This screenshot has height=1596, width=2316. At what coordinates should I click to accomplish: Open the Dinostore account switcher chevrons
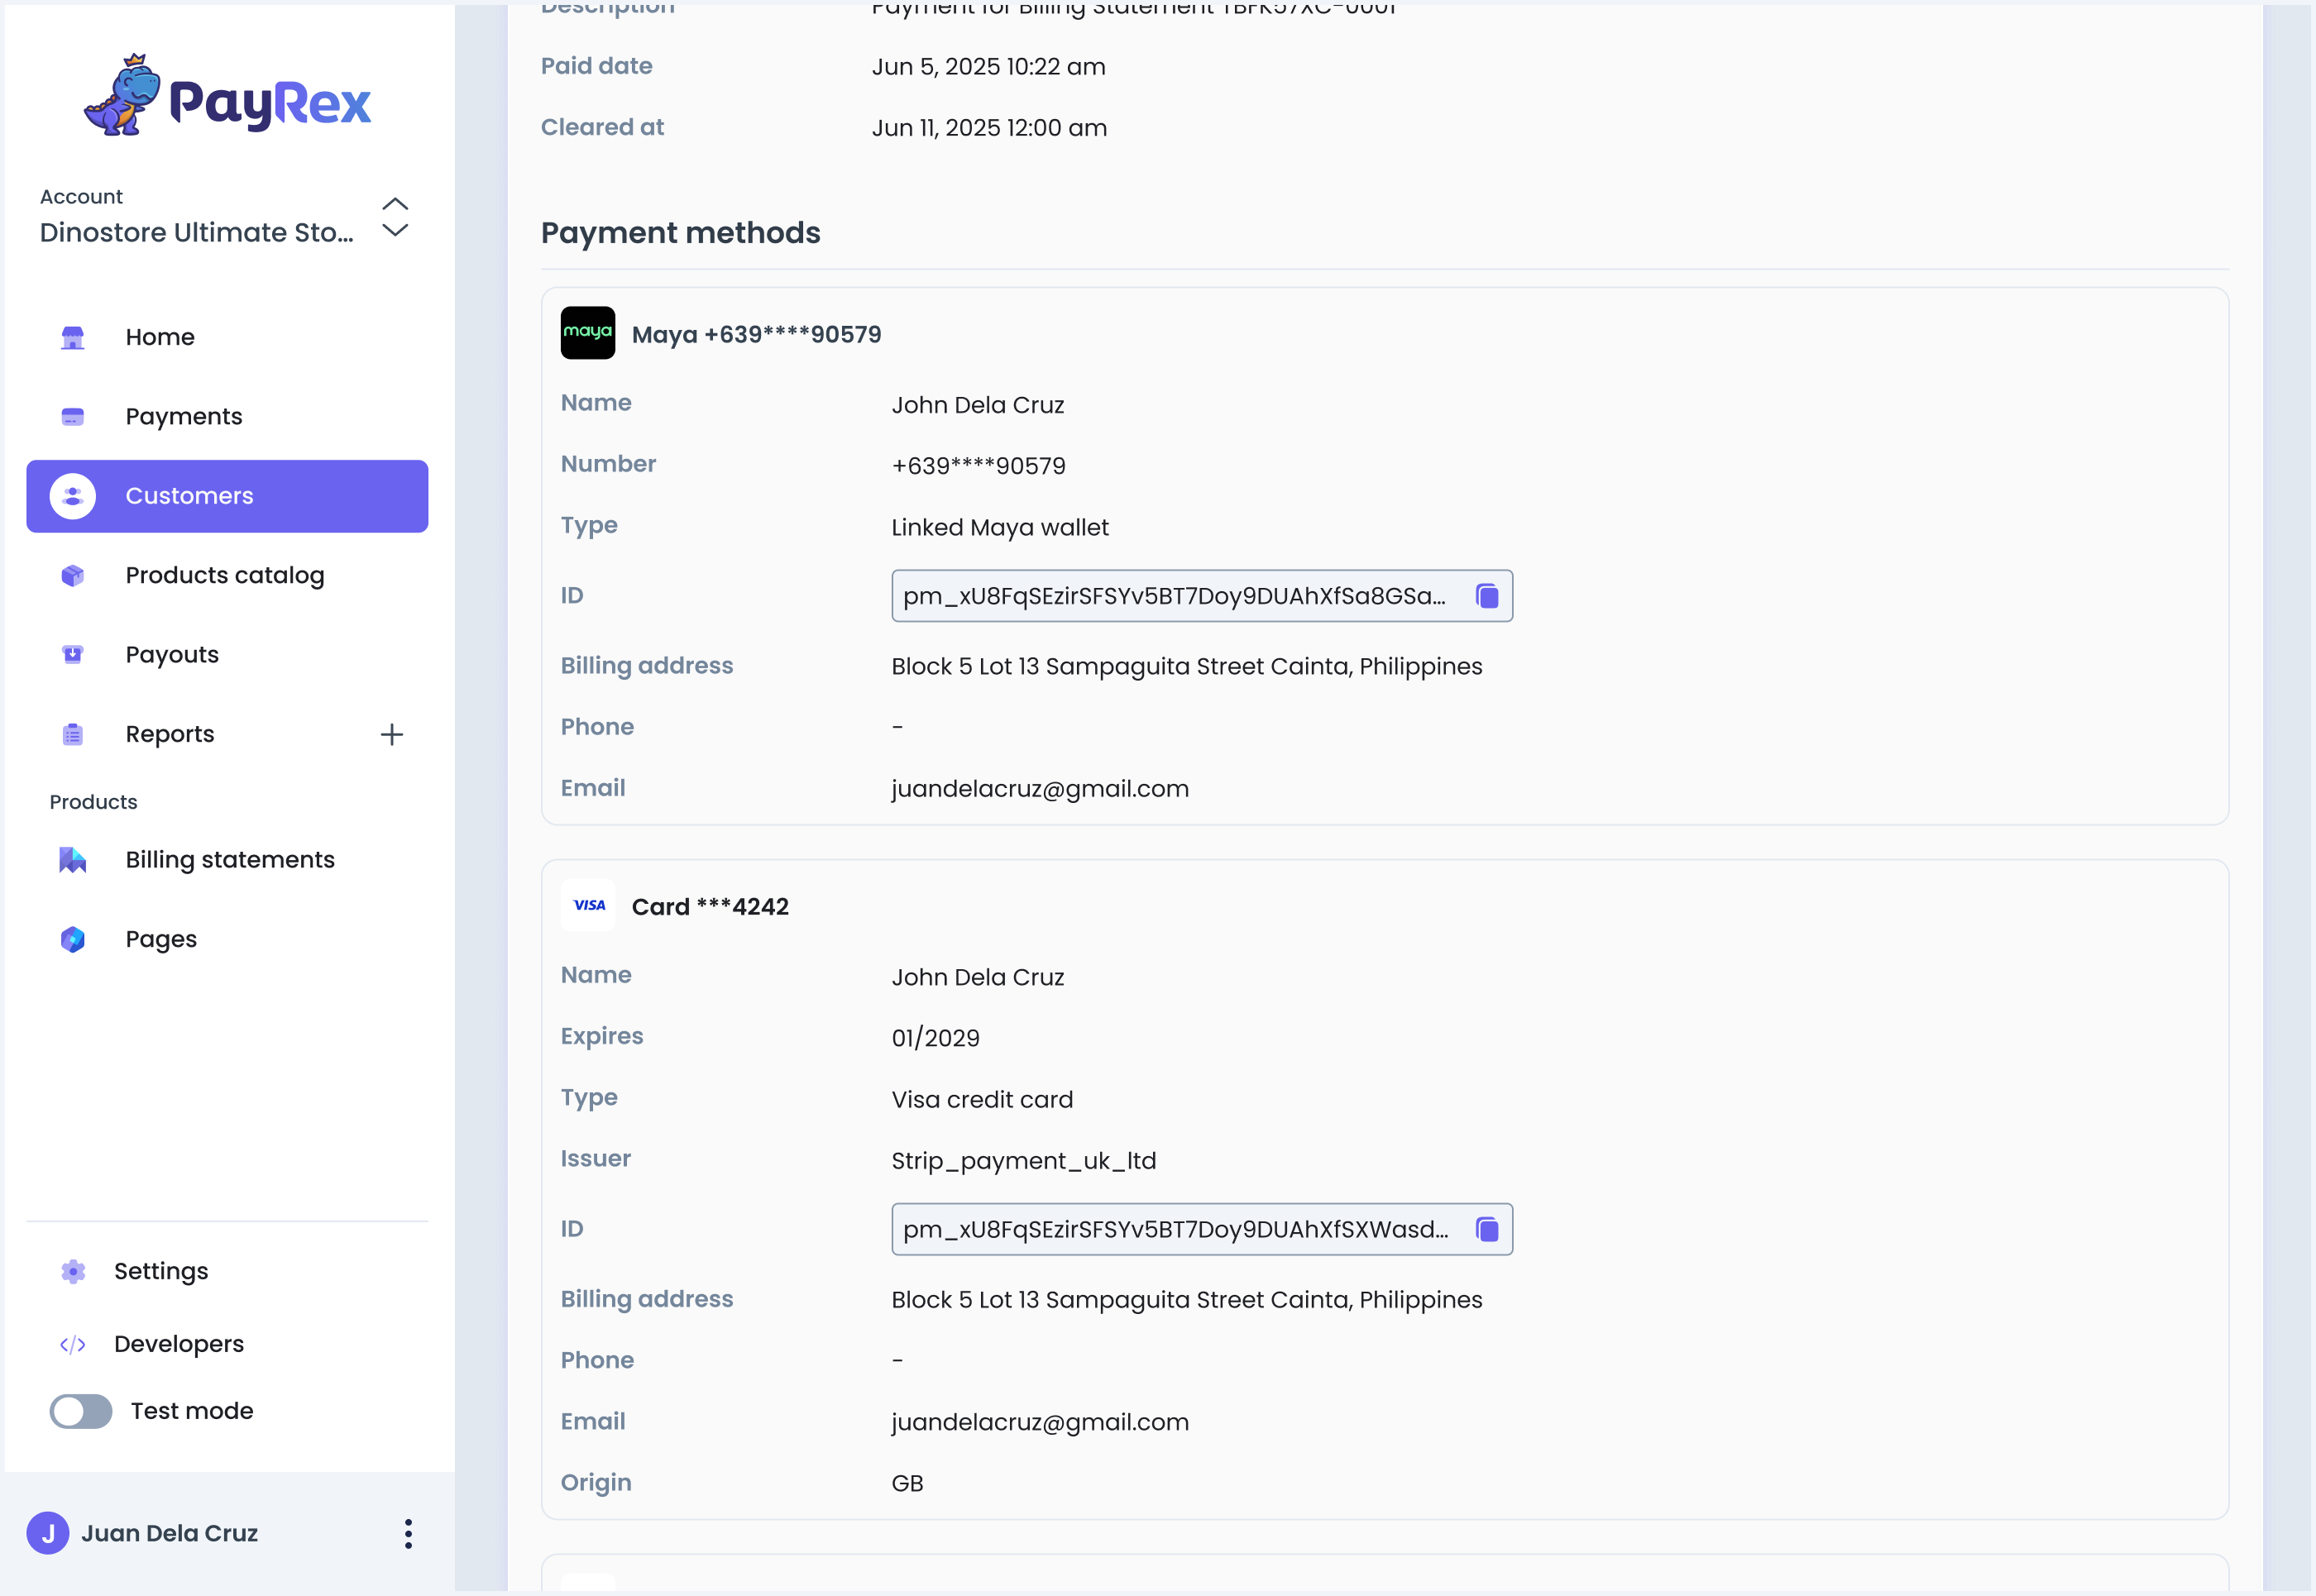[395, 217]
